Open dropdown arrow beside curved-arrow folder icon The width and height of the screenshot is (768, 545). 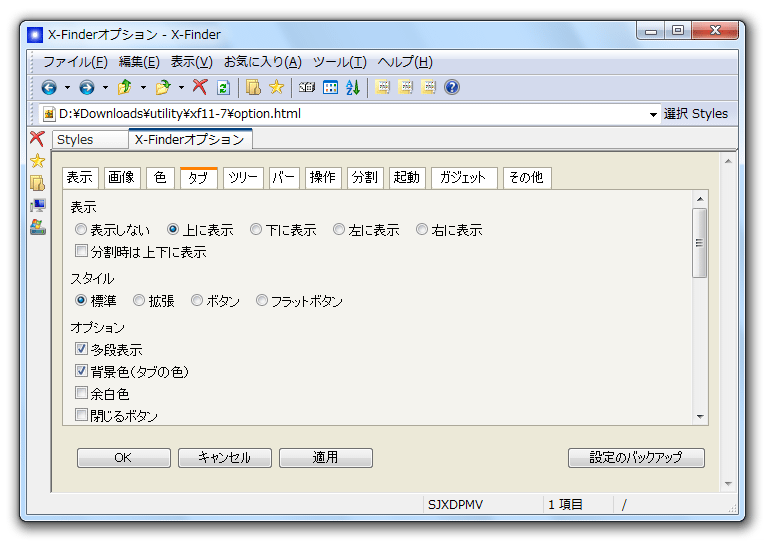pyautogui.click(x=181, y=88)
